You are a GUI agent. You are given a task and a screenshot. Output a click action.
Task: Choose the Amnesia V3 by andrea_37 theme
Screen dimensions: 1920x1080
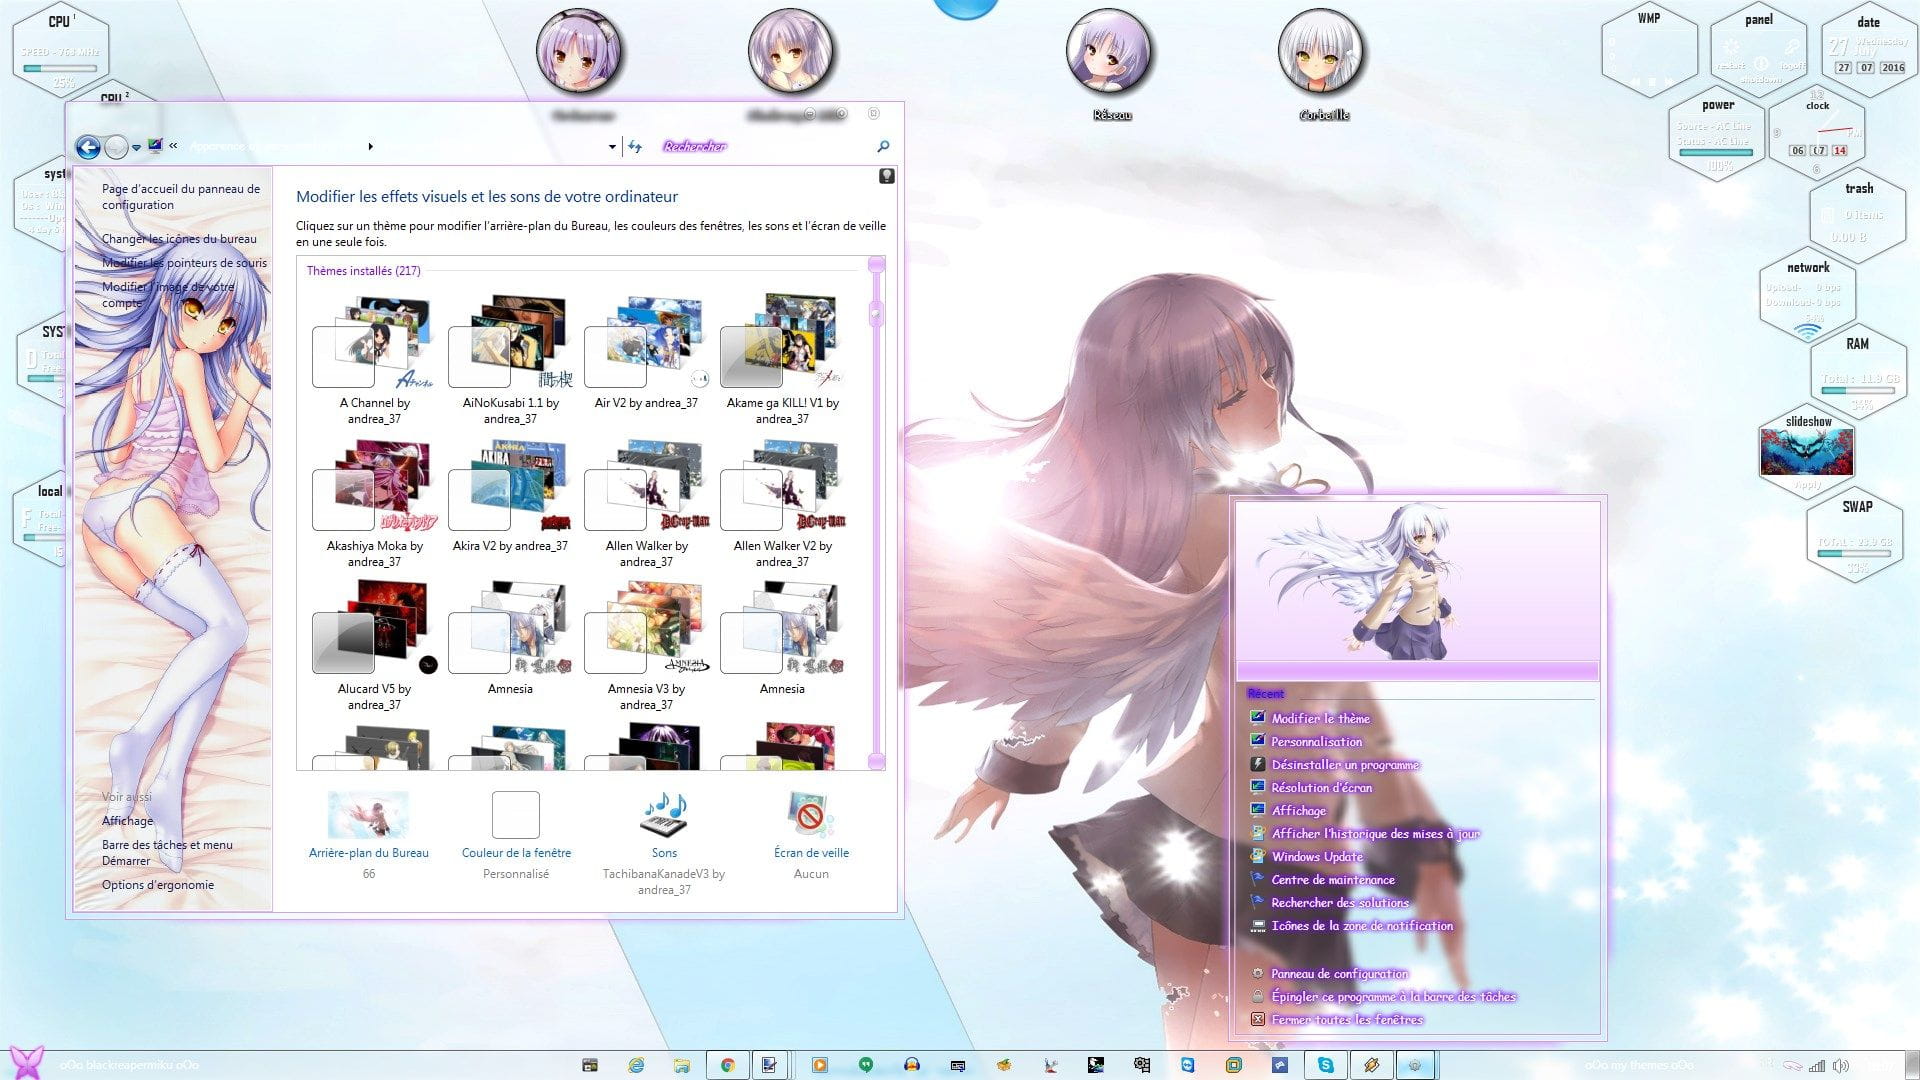(646, 646)
